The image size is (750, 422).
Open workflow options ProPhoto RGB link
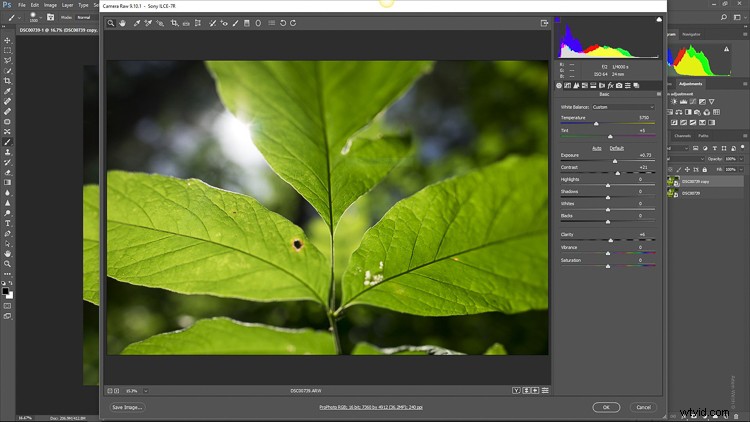pyautogui.click(x=371, y=407)
